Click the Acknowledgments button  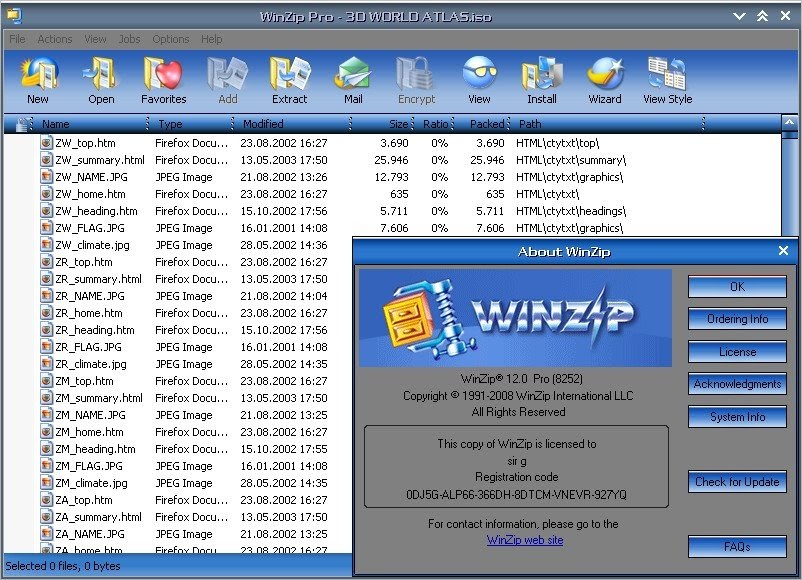pos(737,384)
